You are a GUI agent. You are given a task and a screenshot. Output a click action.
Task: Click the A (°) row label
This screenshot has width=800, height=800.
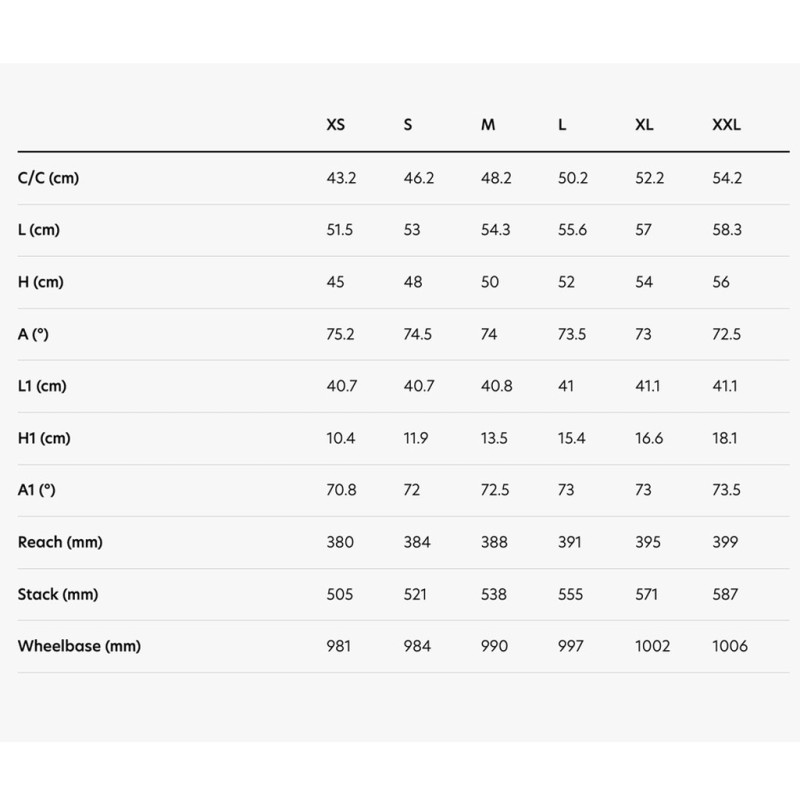click(33, 334)
